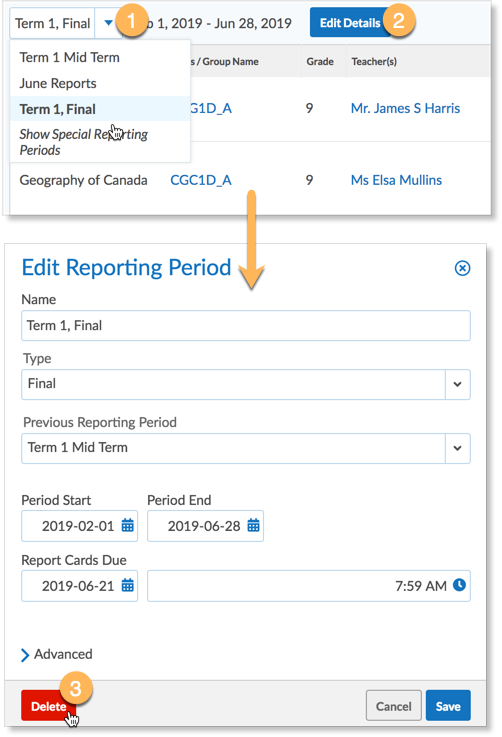Open the Previous Reporting Period dropdown
The image size is (502, 737).
246,448
